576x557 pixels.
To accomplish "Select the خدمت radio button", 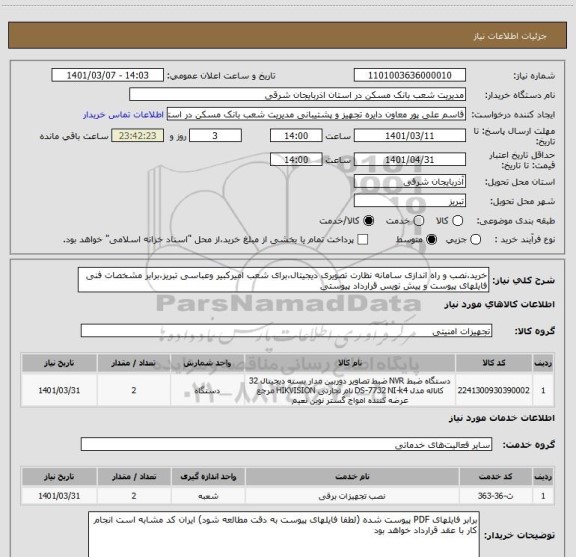I will point(419,221).
